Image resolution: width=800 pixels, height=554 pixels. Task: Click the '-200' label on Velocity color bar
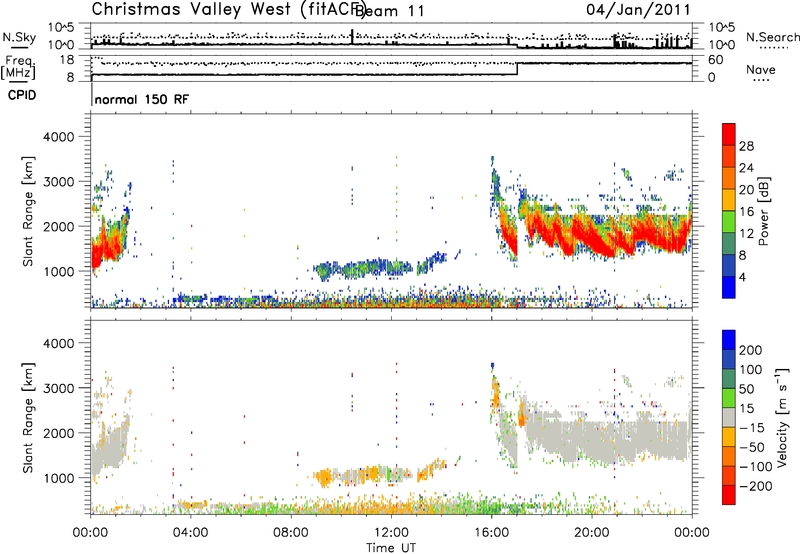click(755, 486)
